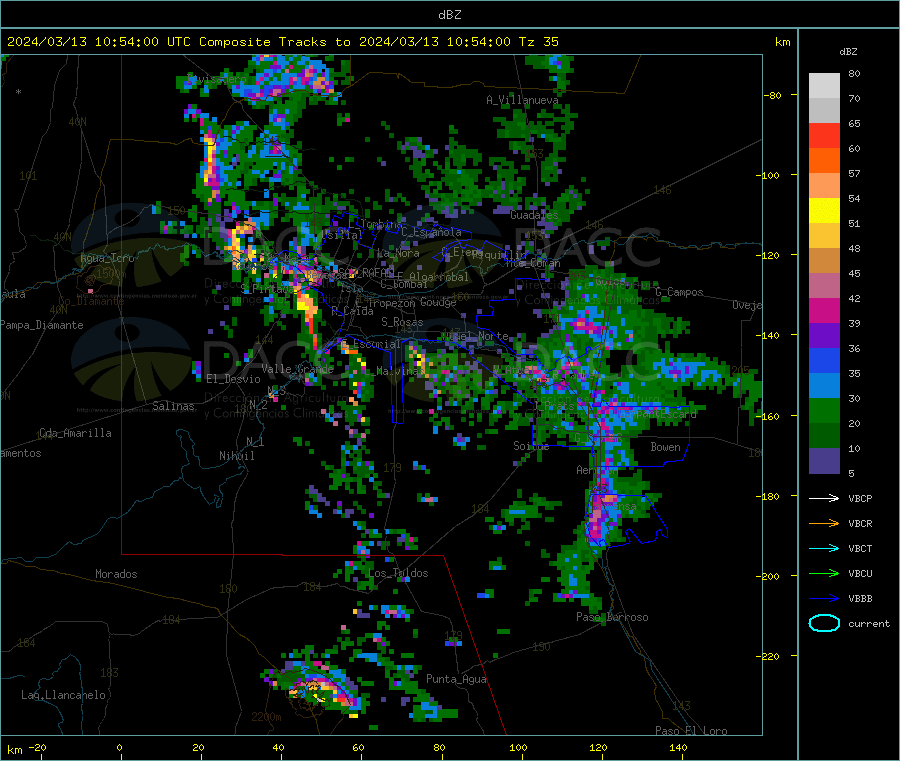
Task: Click the 'Los_Toldos' map label
Action: [398, 573]
